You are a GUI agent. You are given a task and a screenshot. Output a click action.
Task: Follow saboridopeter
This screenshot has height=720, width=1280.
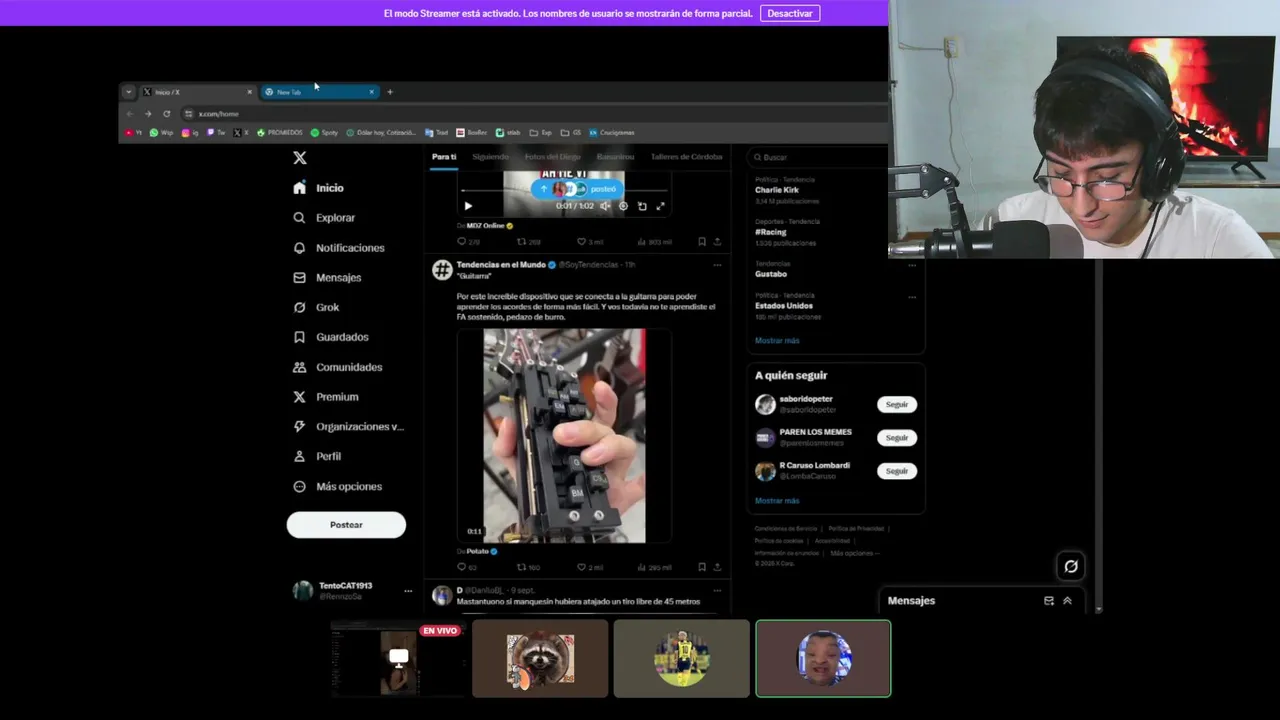pyautogui.click(x=897, y=405)
